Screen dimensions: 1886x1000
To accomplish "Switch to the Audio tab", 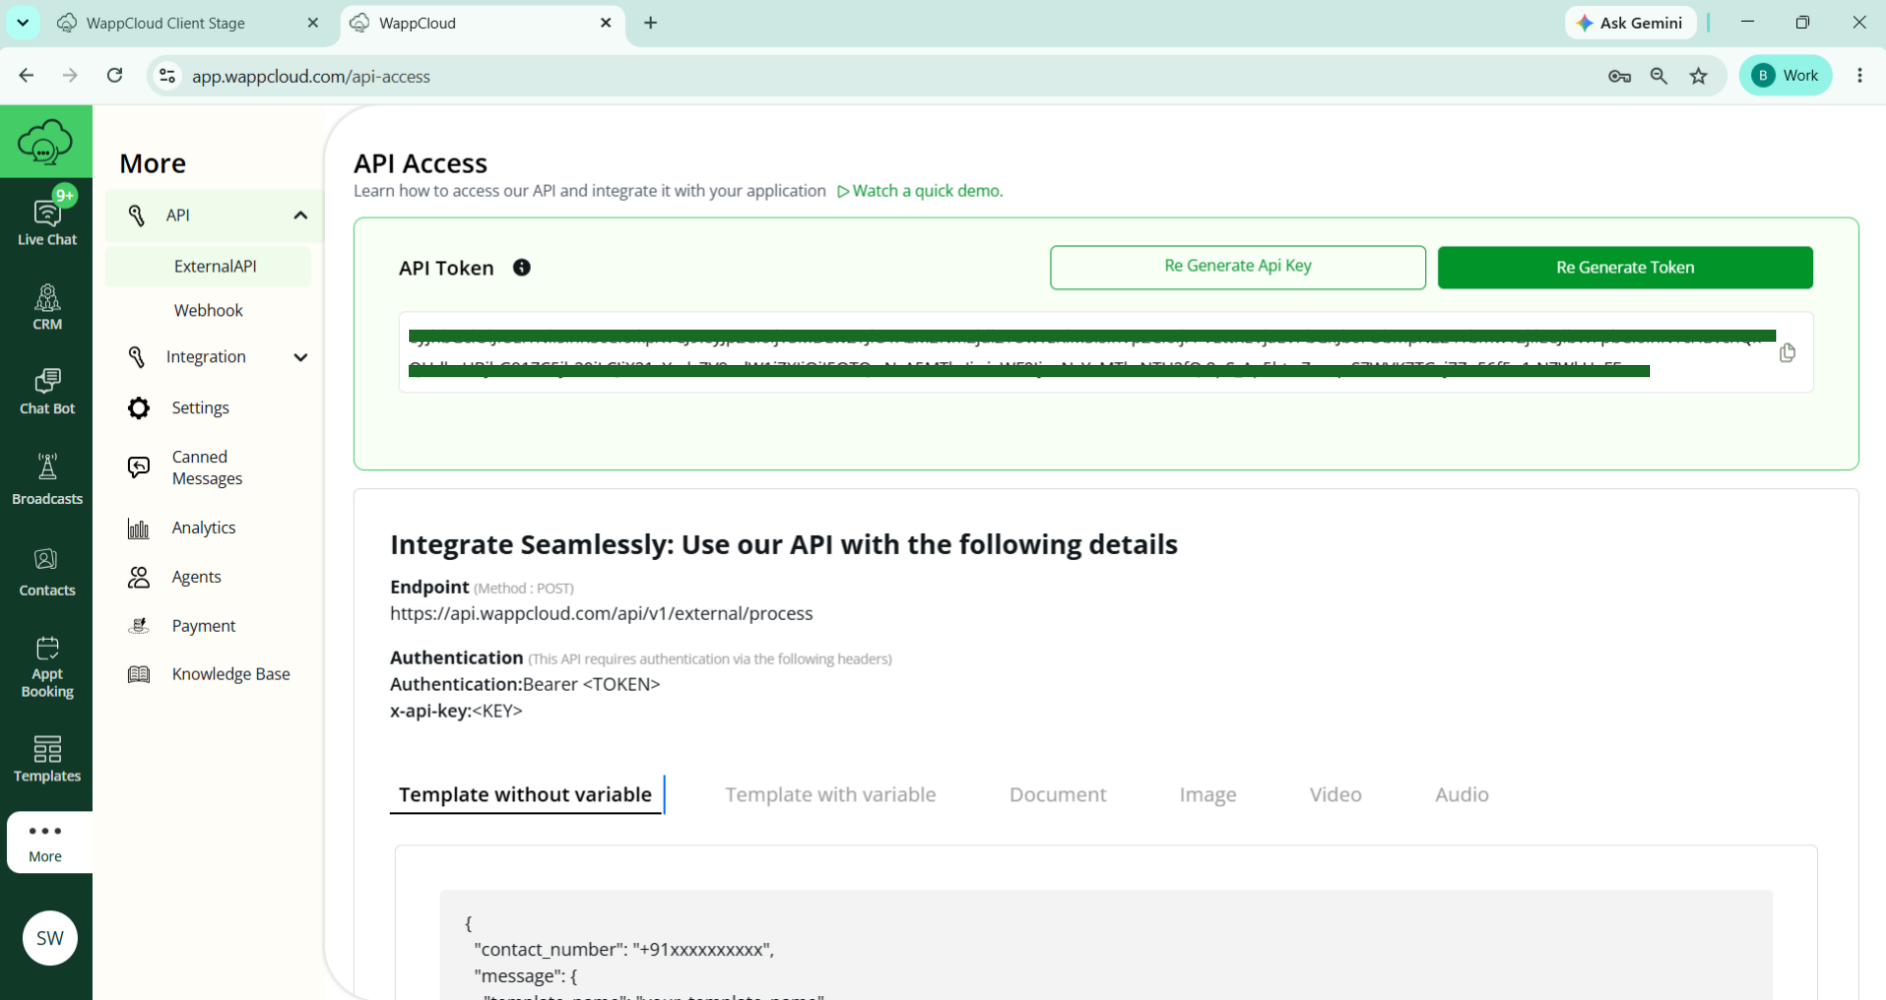I will point(1461,794).
